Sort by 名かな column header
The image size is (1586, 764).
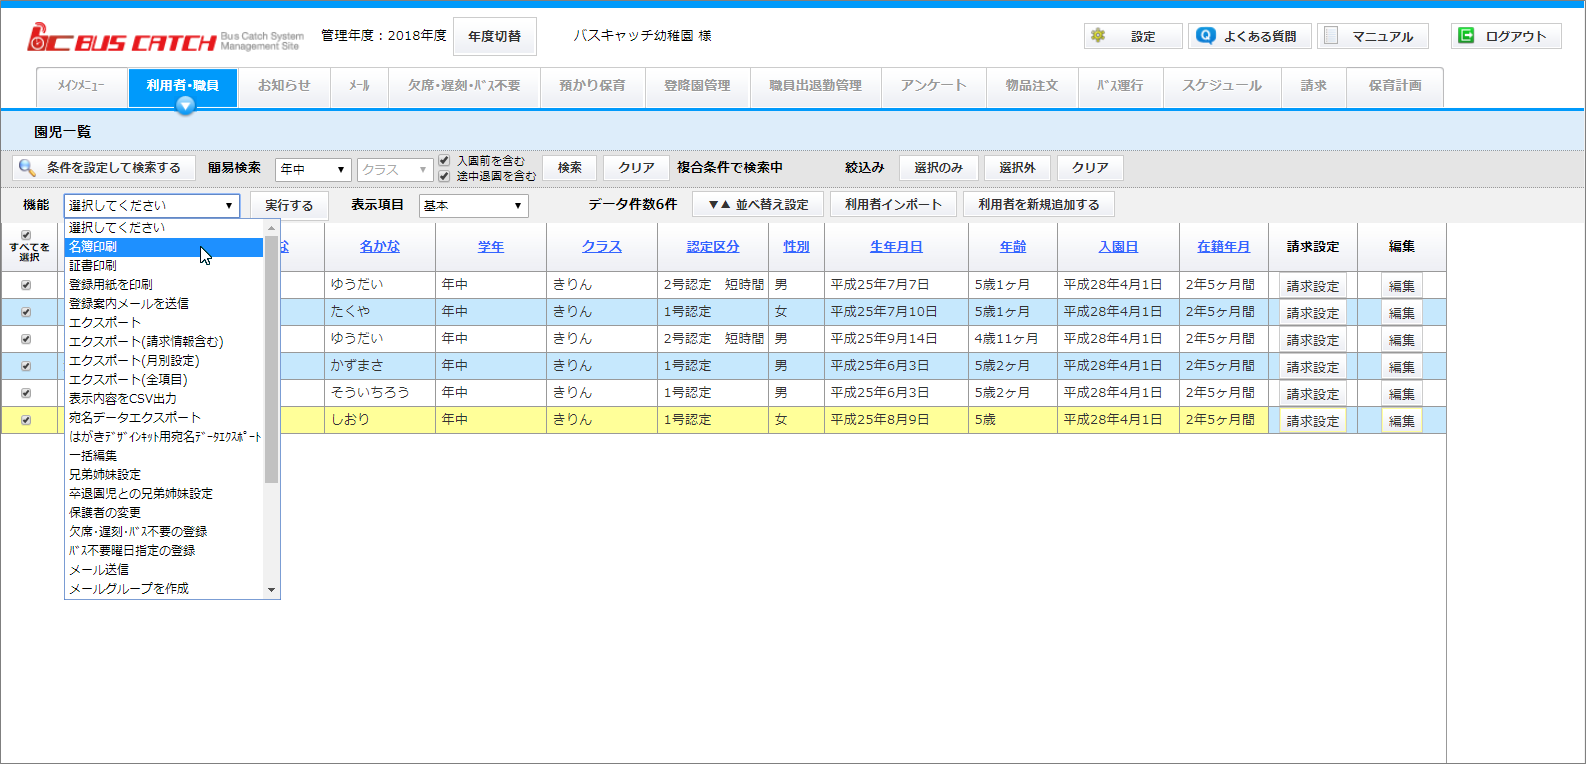380,246
